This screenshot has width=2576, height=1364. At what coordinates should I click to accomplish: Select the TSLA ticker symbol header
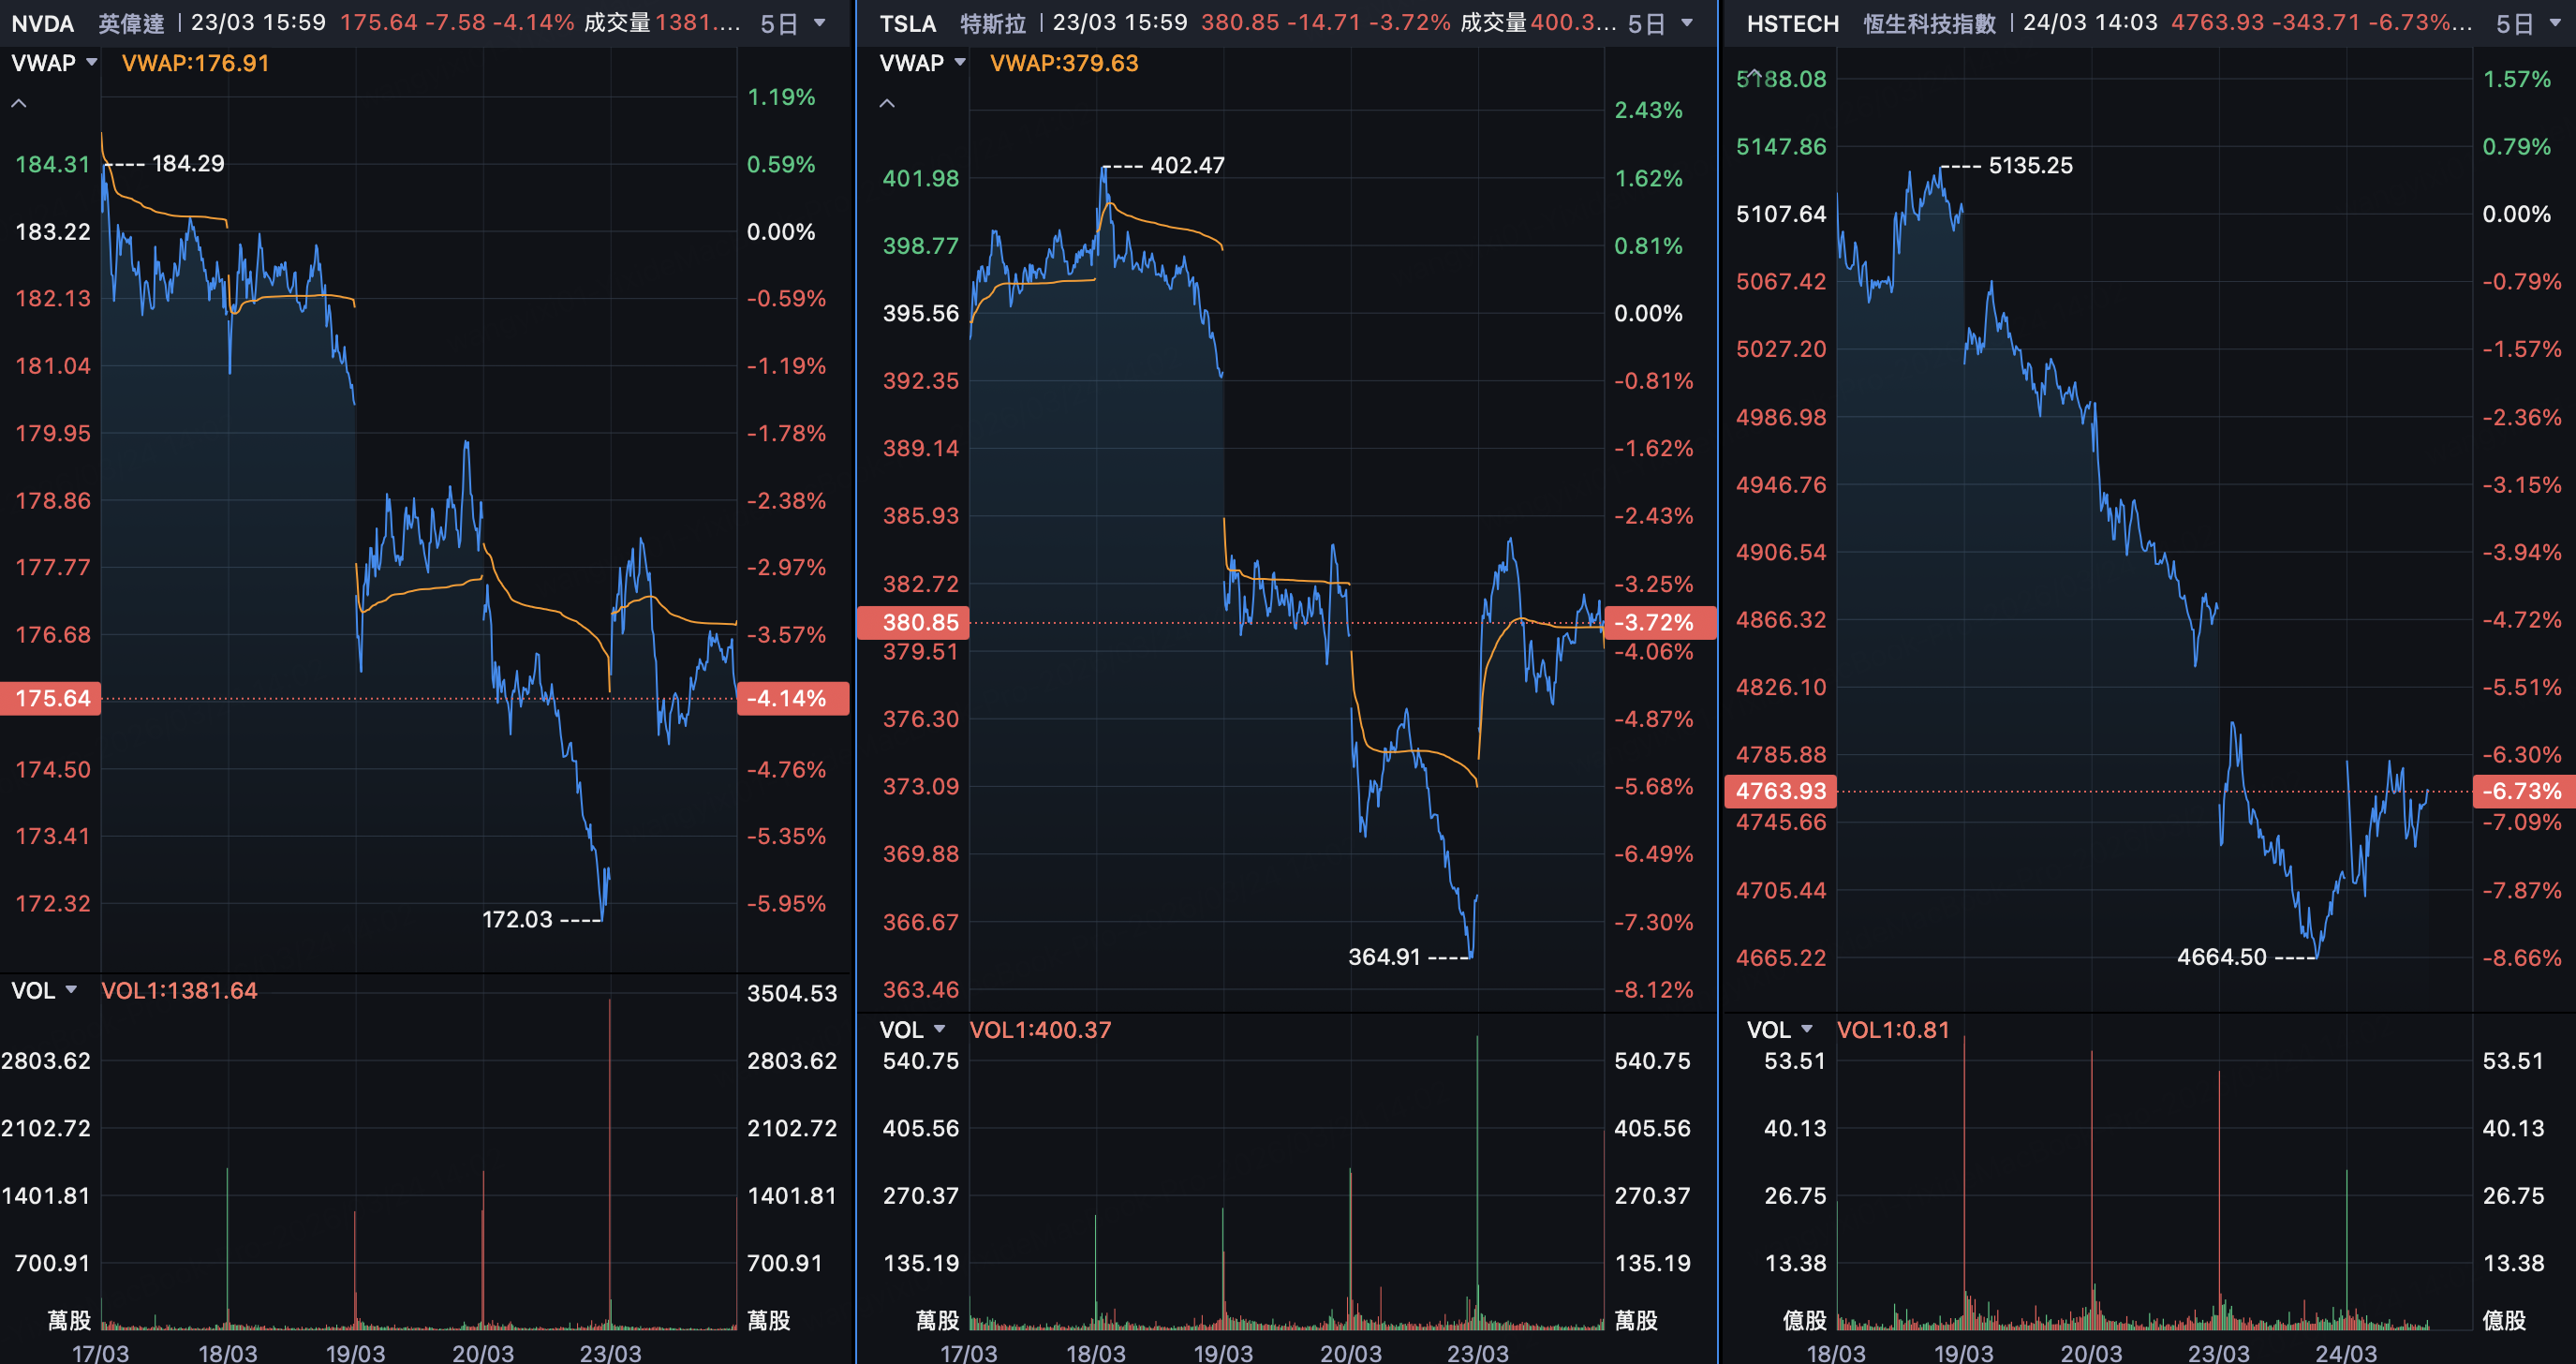coord(908,23)
